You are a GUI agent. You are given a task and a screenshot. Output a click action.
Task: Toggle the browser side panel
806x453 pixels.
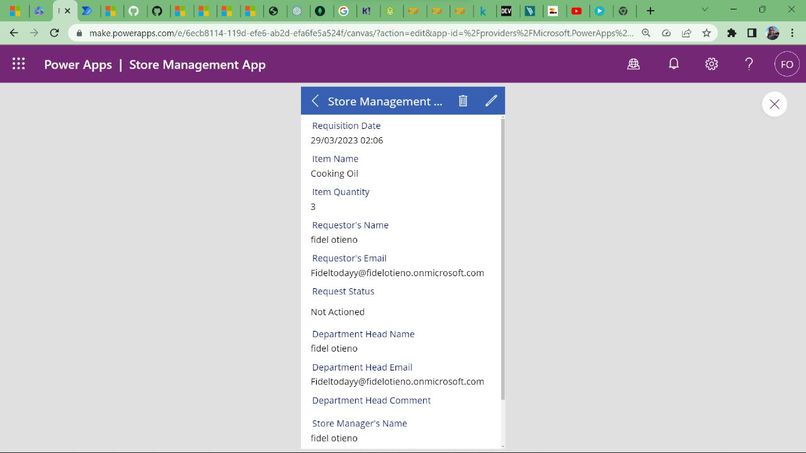(x=752, y=33)
